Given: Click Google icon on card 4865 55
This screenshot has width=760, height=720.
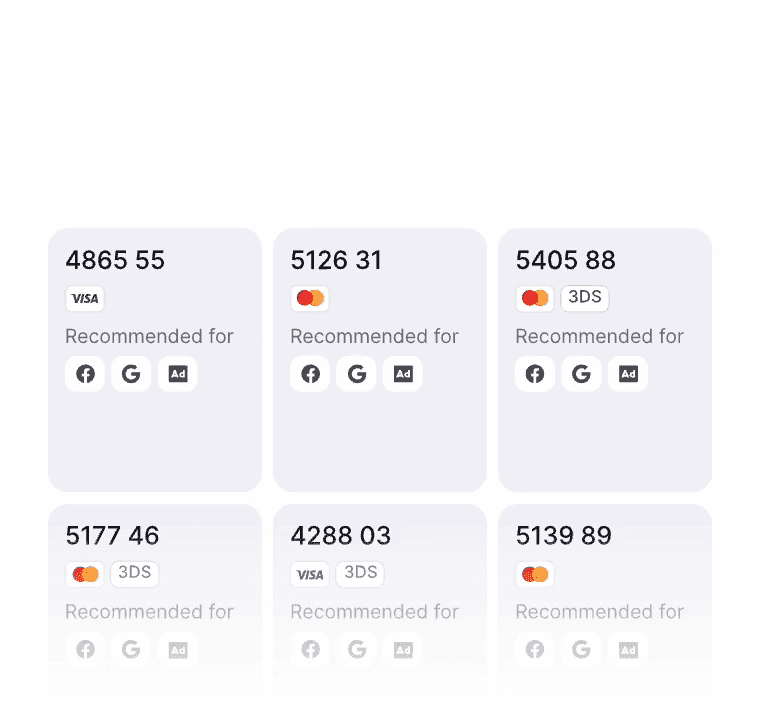Looking at the screenshot, I should coord(131,374).
